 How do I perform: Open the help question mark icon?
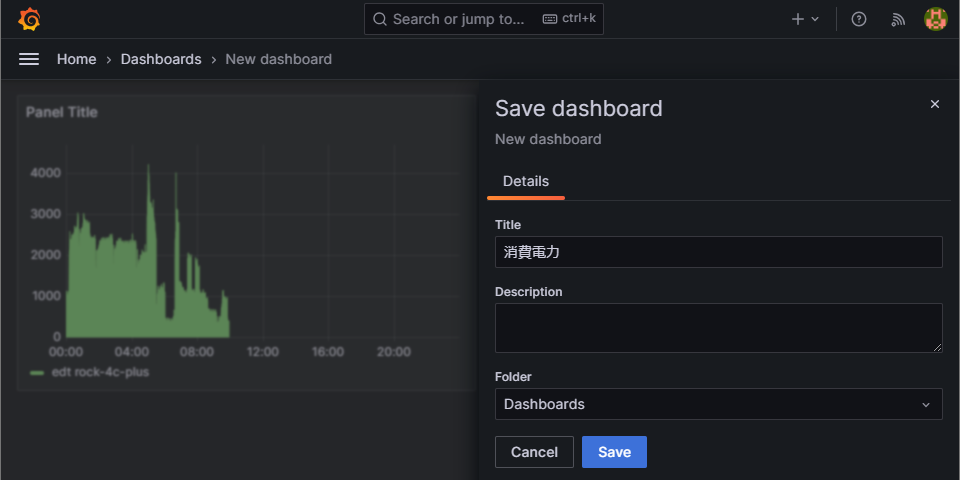859,19
